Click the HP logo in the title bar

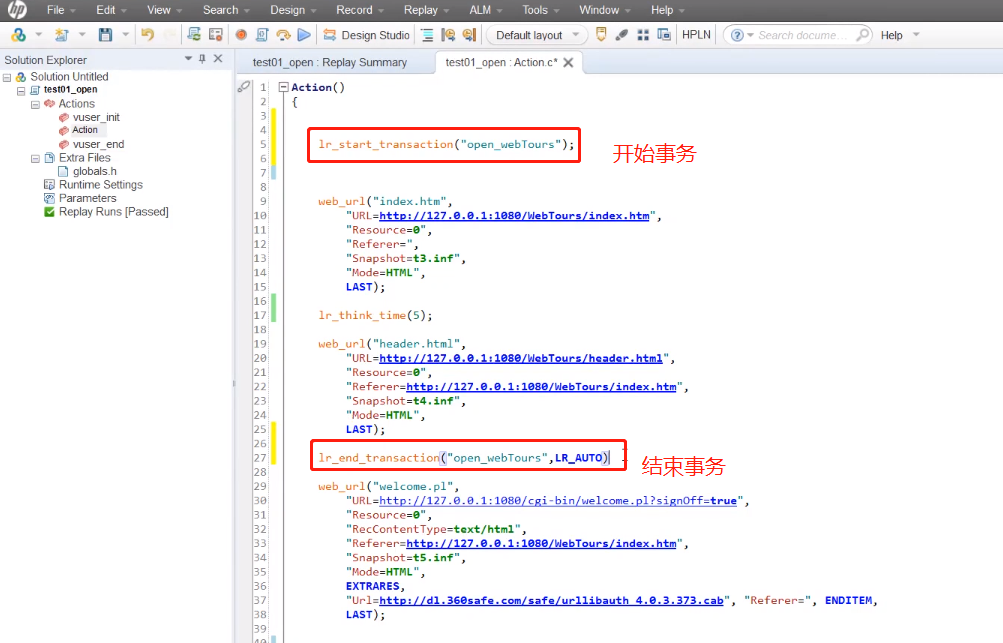tap(17, 10)
